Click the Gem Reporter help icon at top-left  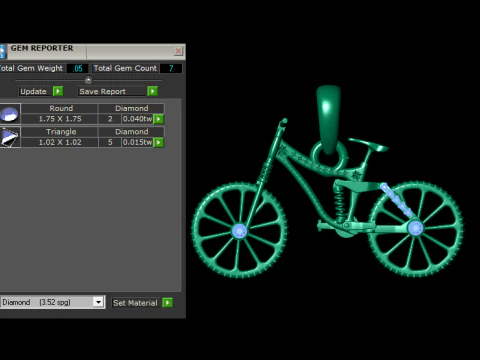pos(3,51)
